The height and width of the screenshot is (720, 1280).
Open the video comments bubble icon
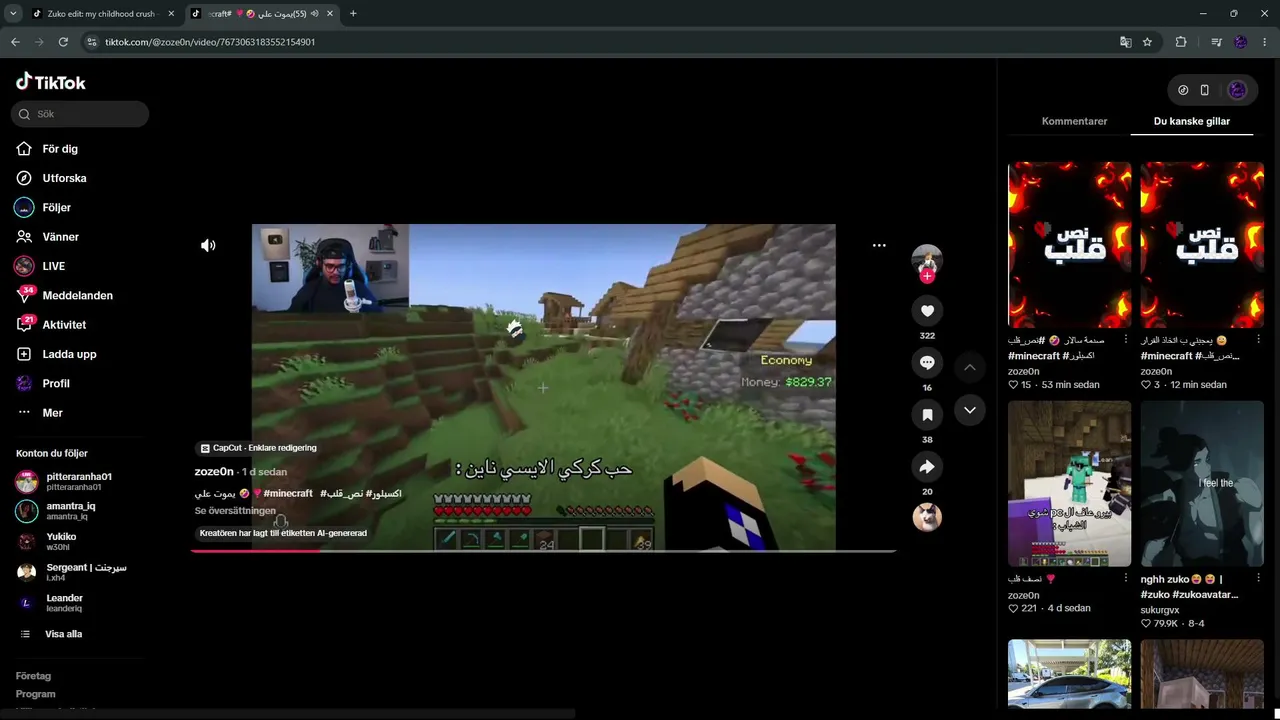pos(927,363)
